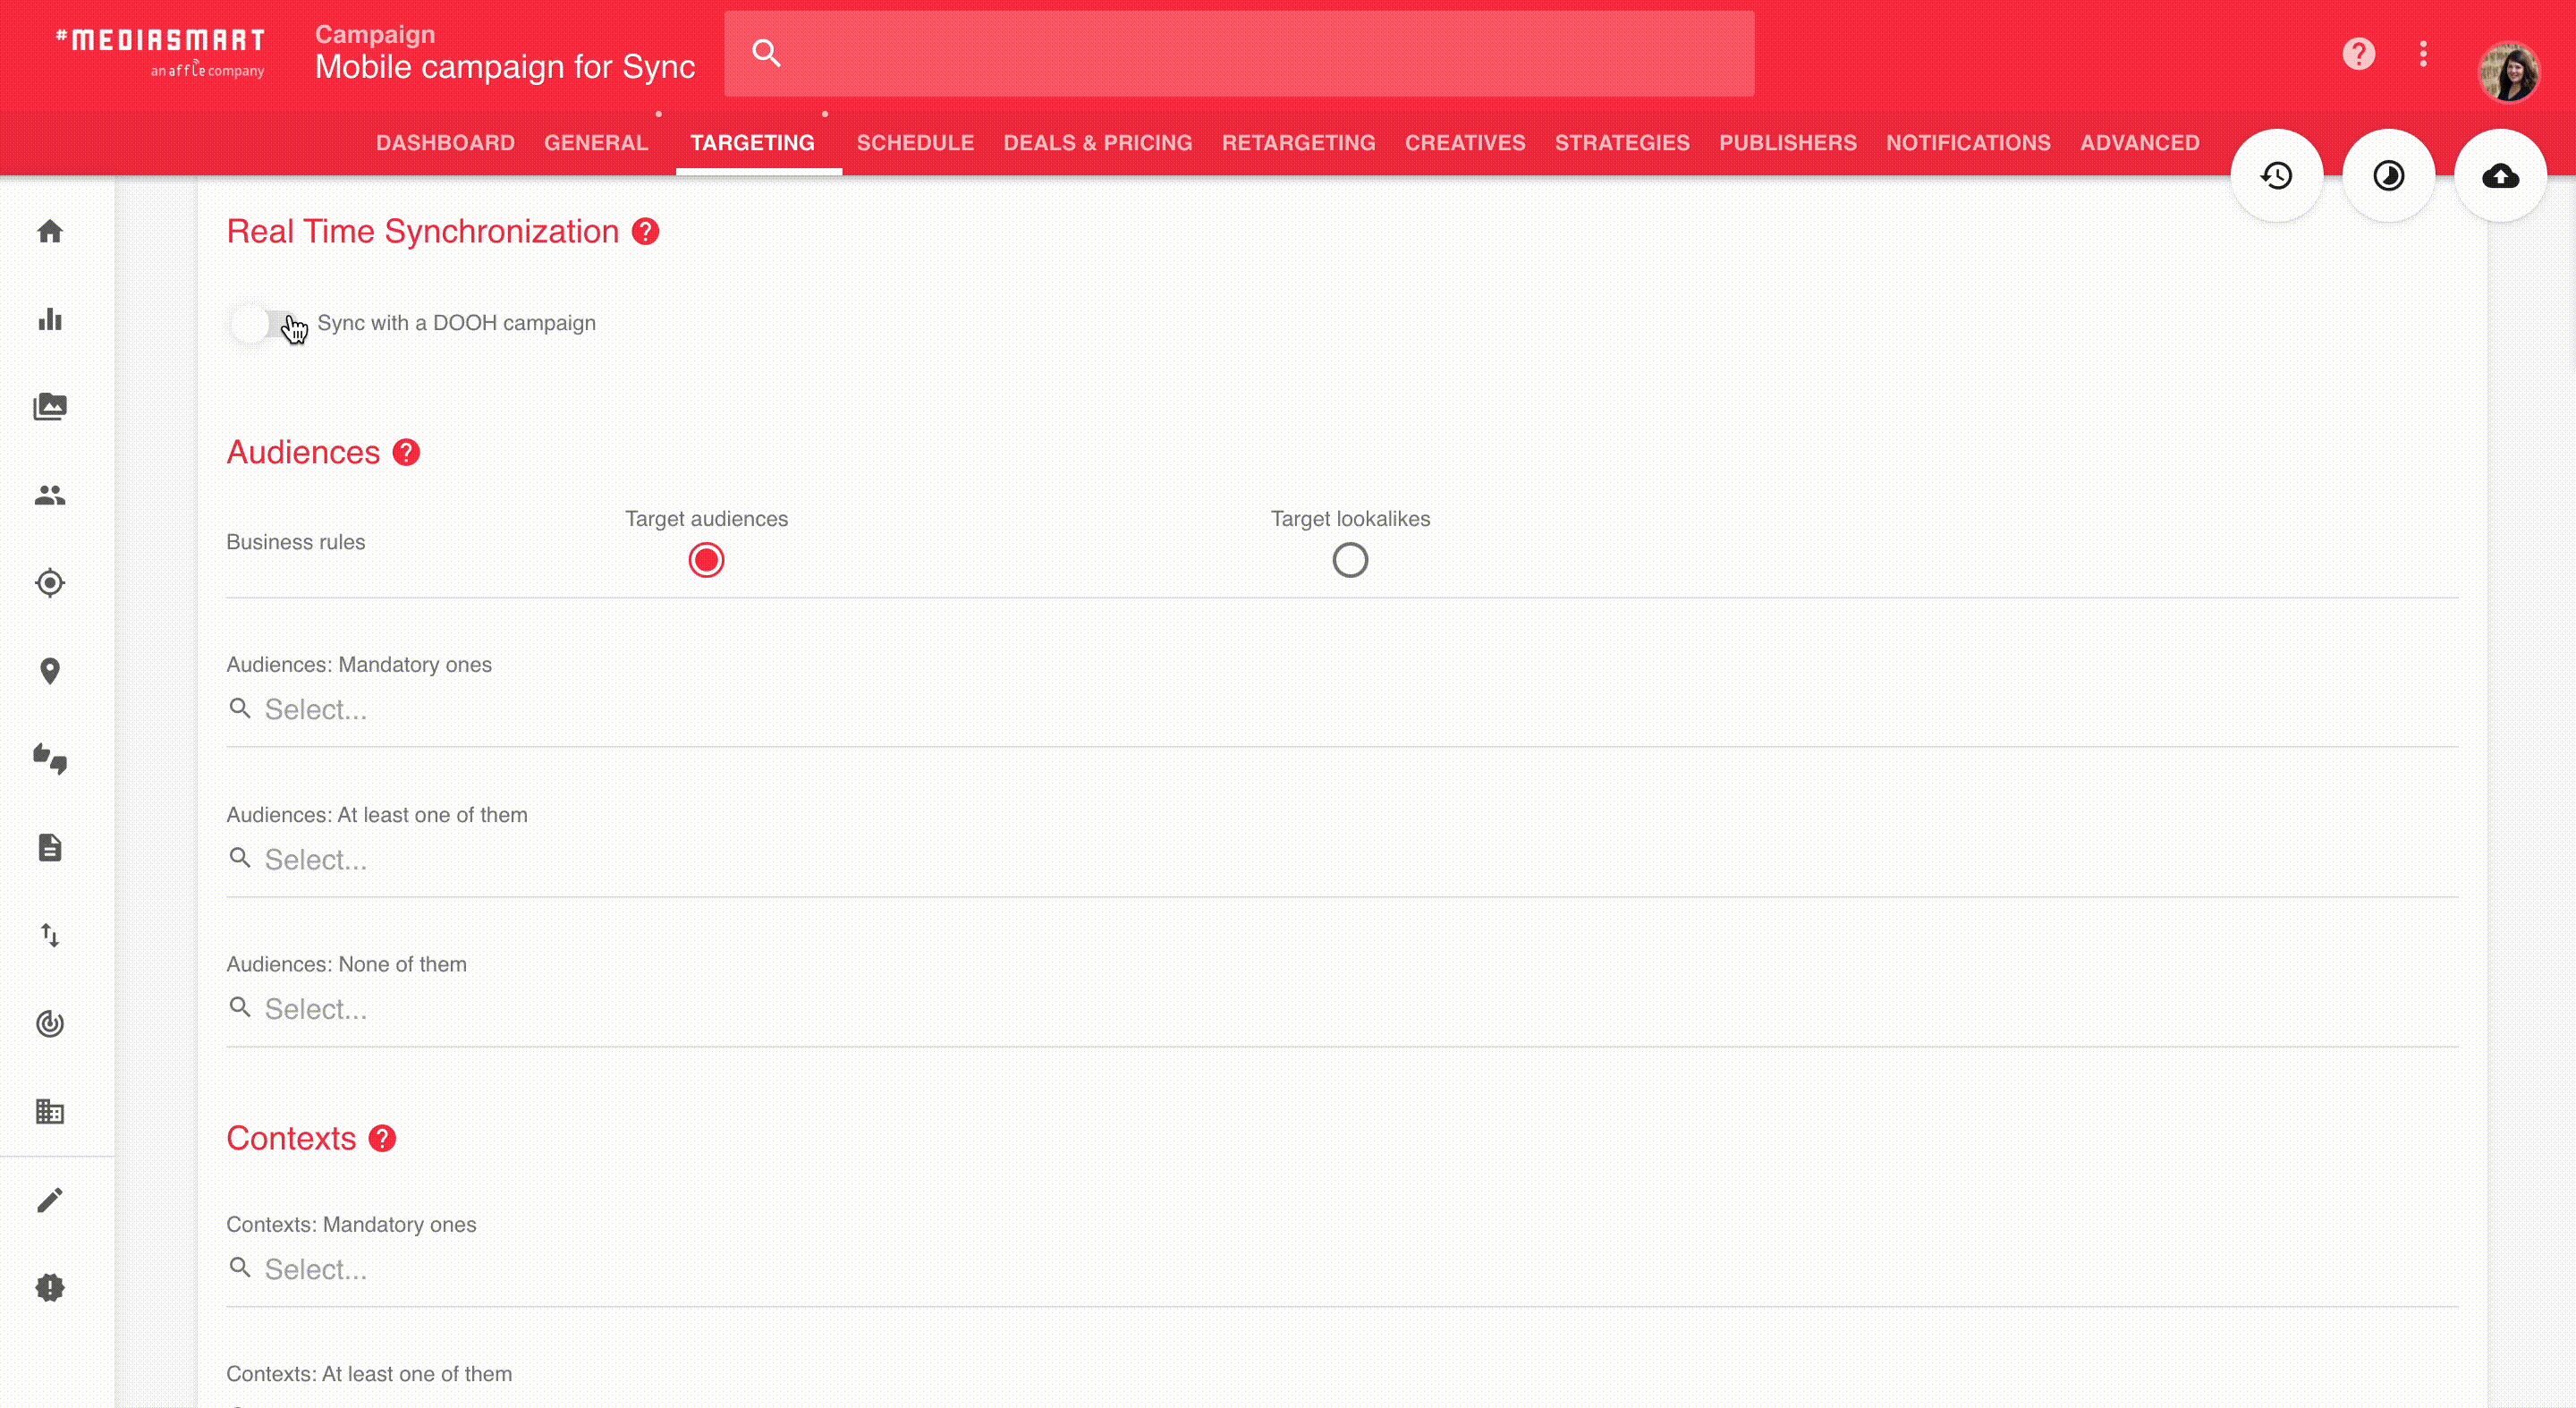Click the location pin sidebar icon
The height and width of the screenshot is (1408, 2576).
click(x=50, y=671)
